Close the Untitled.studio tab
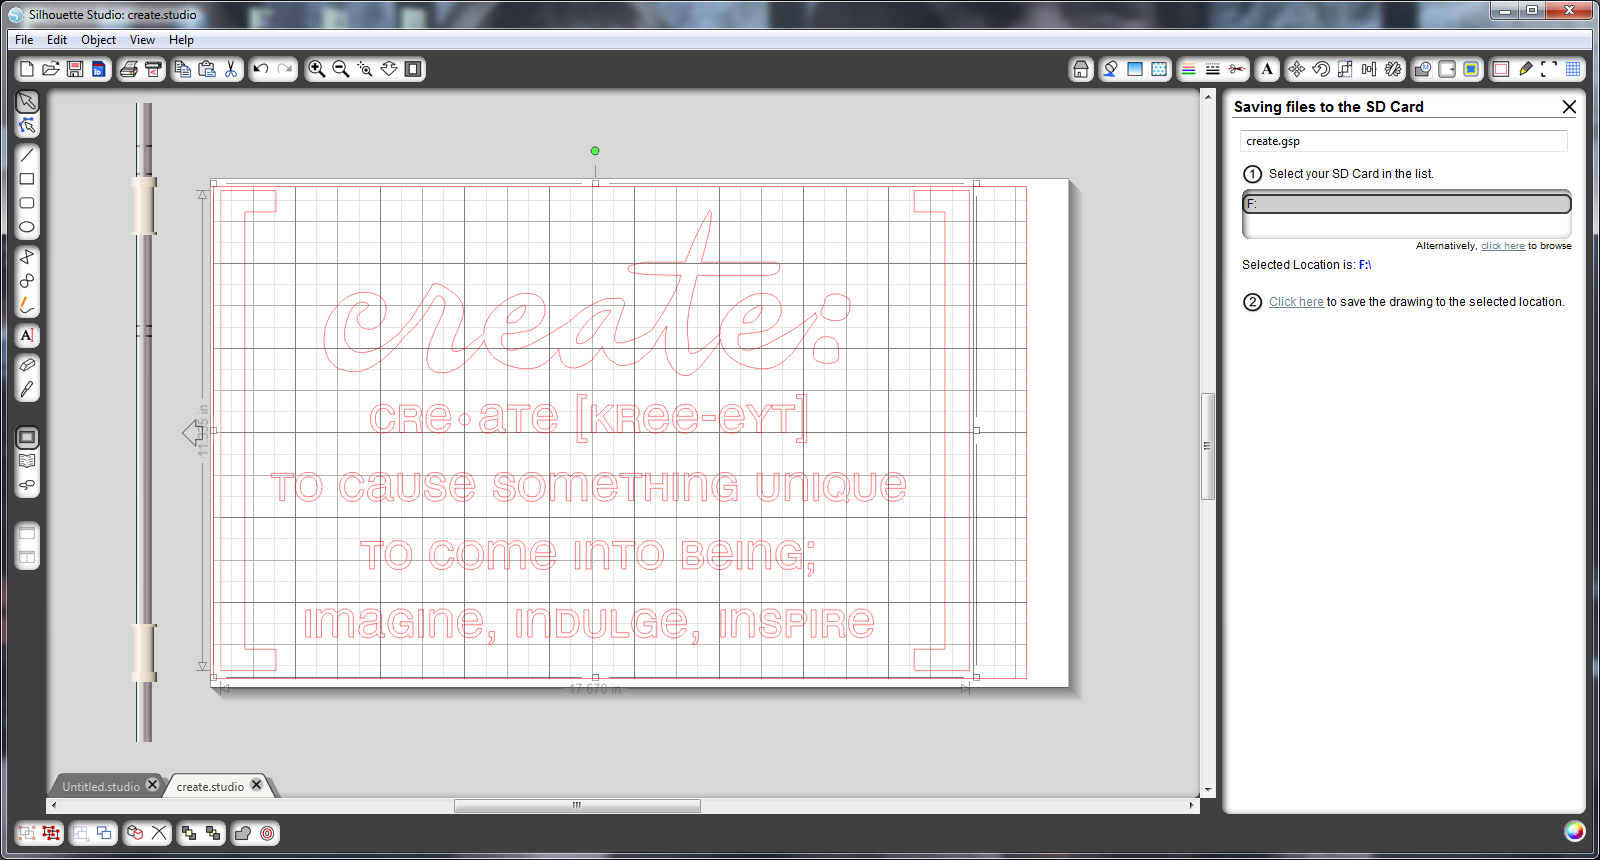Screen dimensions: 1600x860 tap(152, 785)
